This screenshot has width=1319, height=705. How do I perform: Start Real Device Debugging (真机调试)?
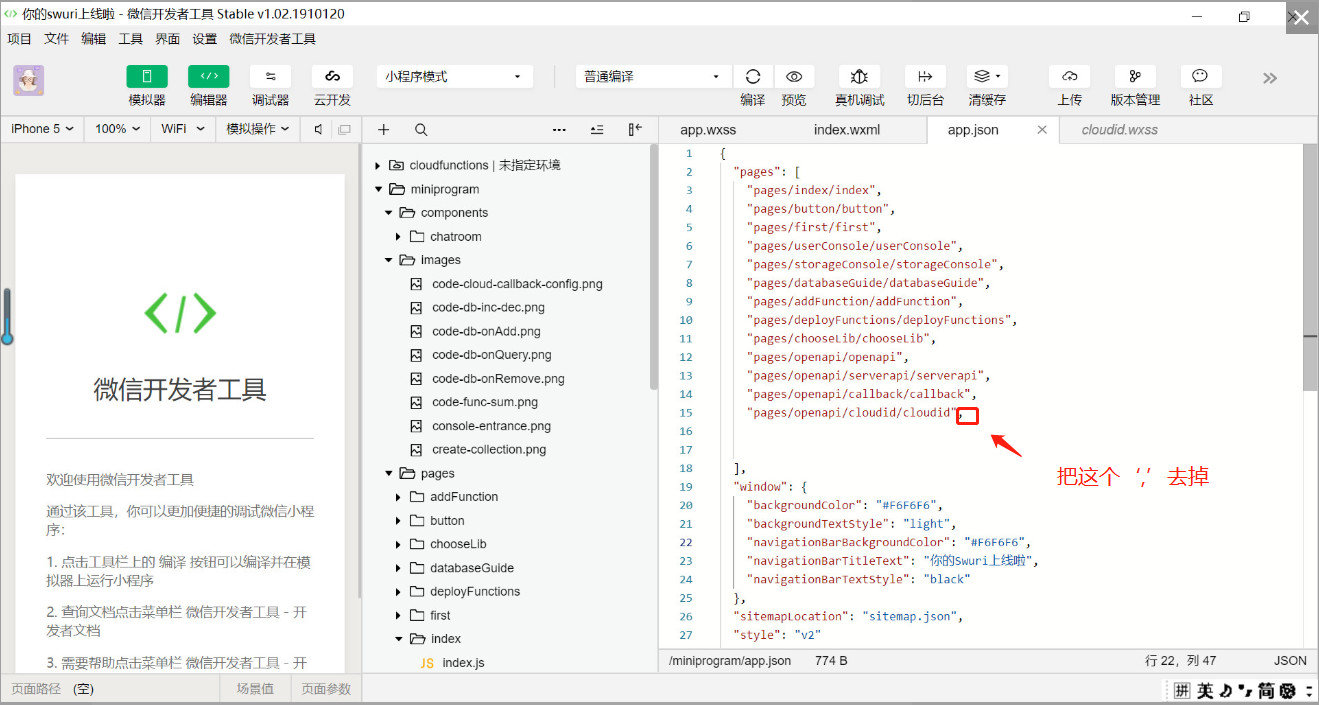click(x=860, y=77)
